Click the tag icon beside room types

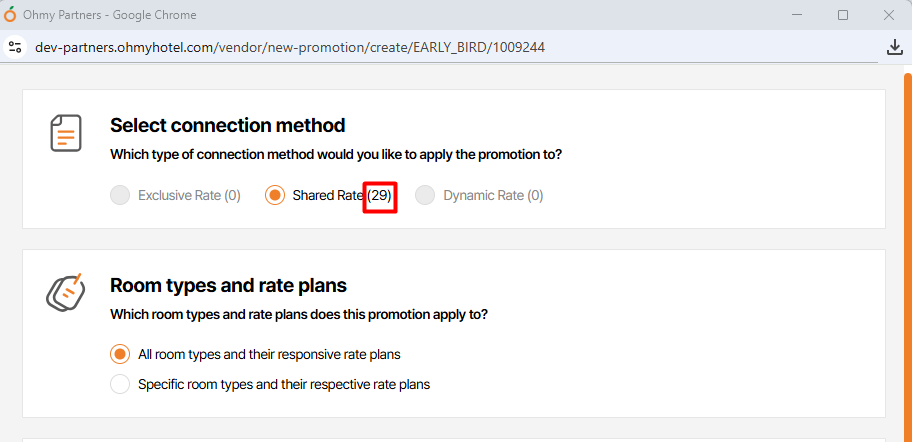click(x=66, y=291)
